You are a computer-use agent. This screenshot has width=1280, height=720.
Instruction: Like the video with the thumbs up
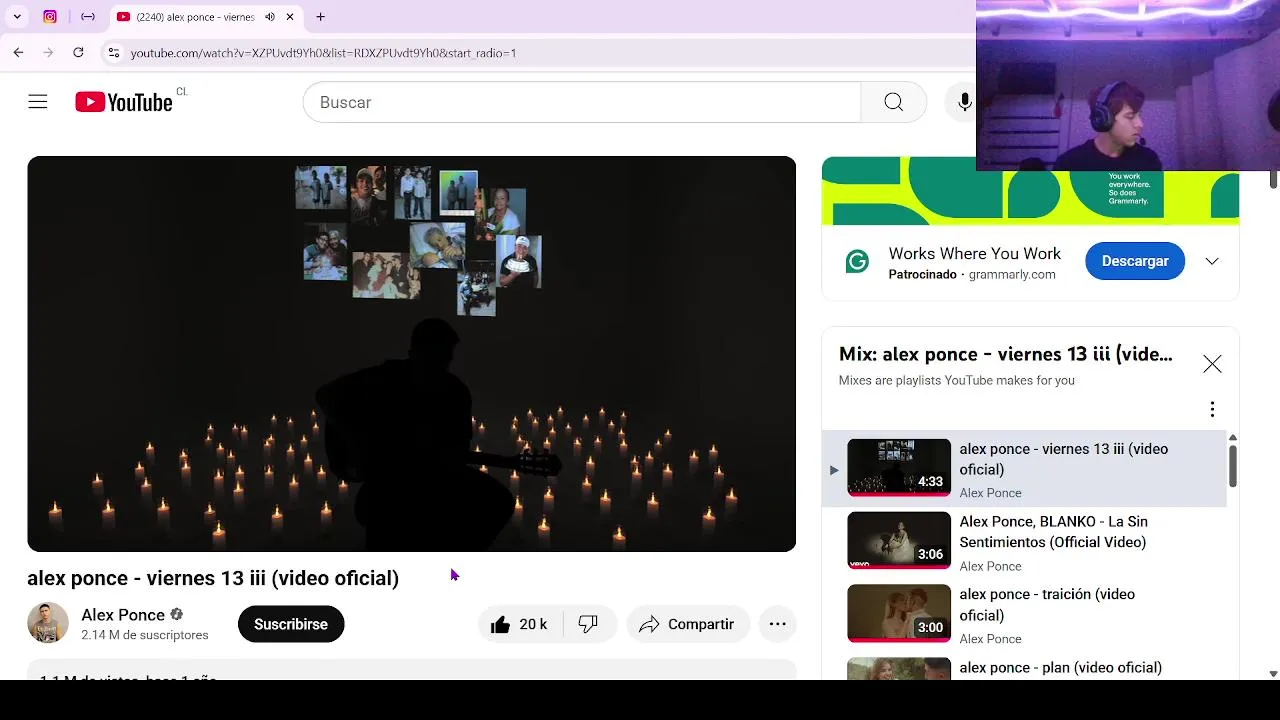(519, 624)
